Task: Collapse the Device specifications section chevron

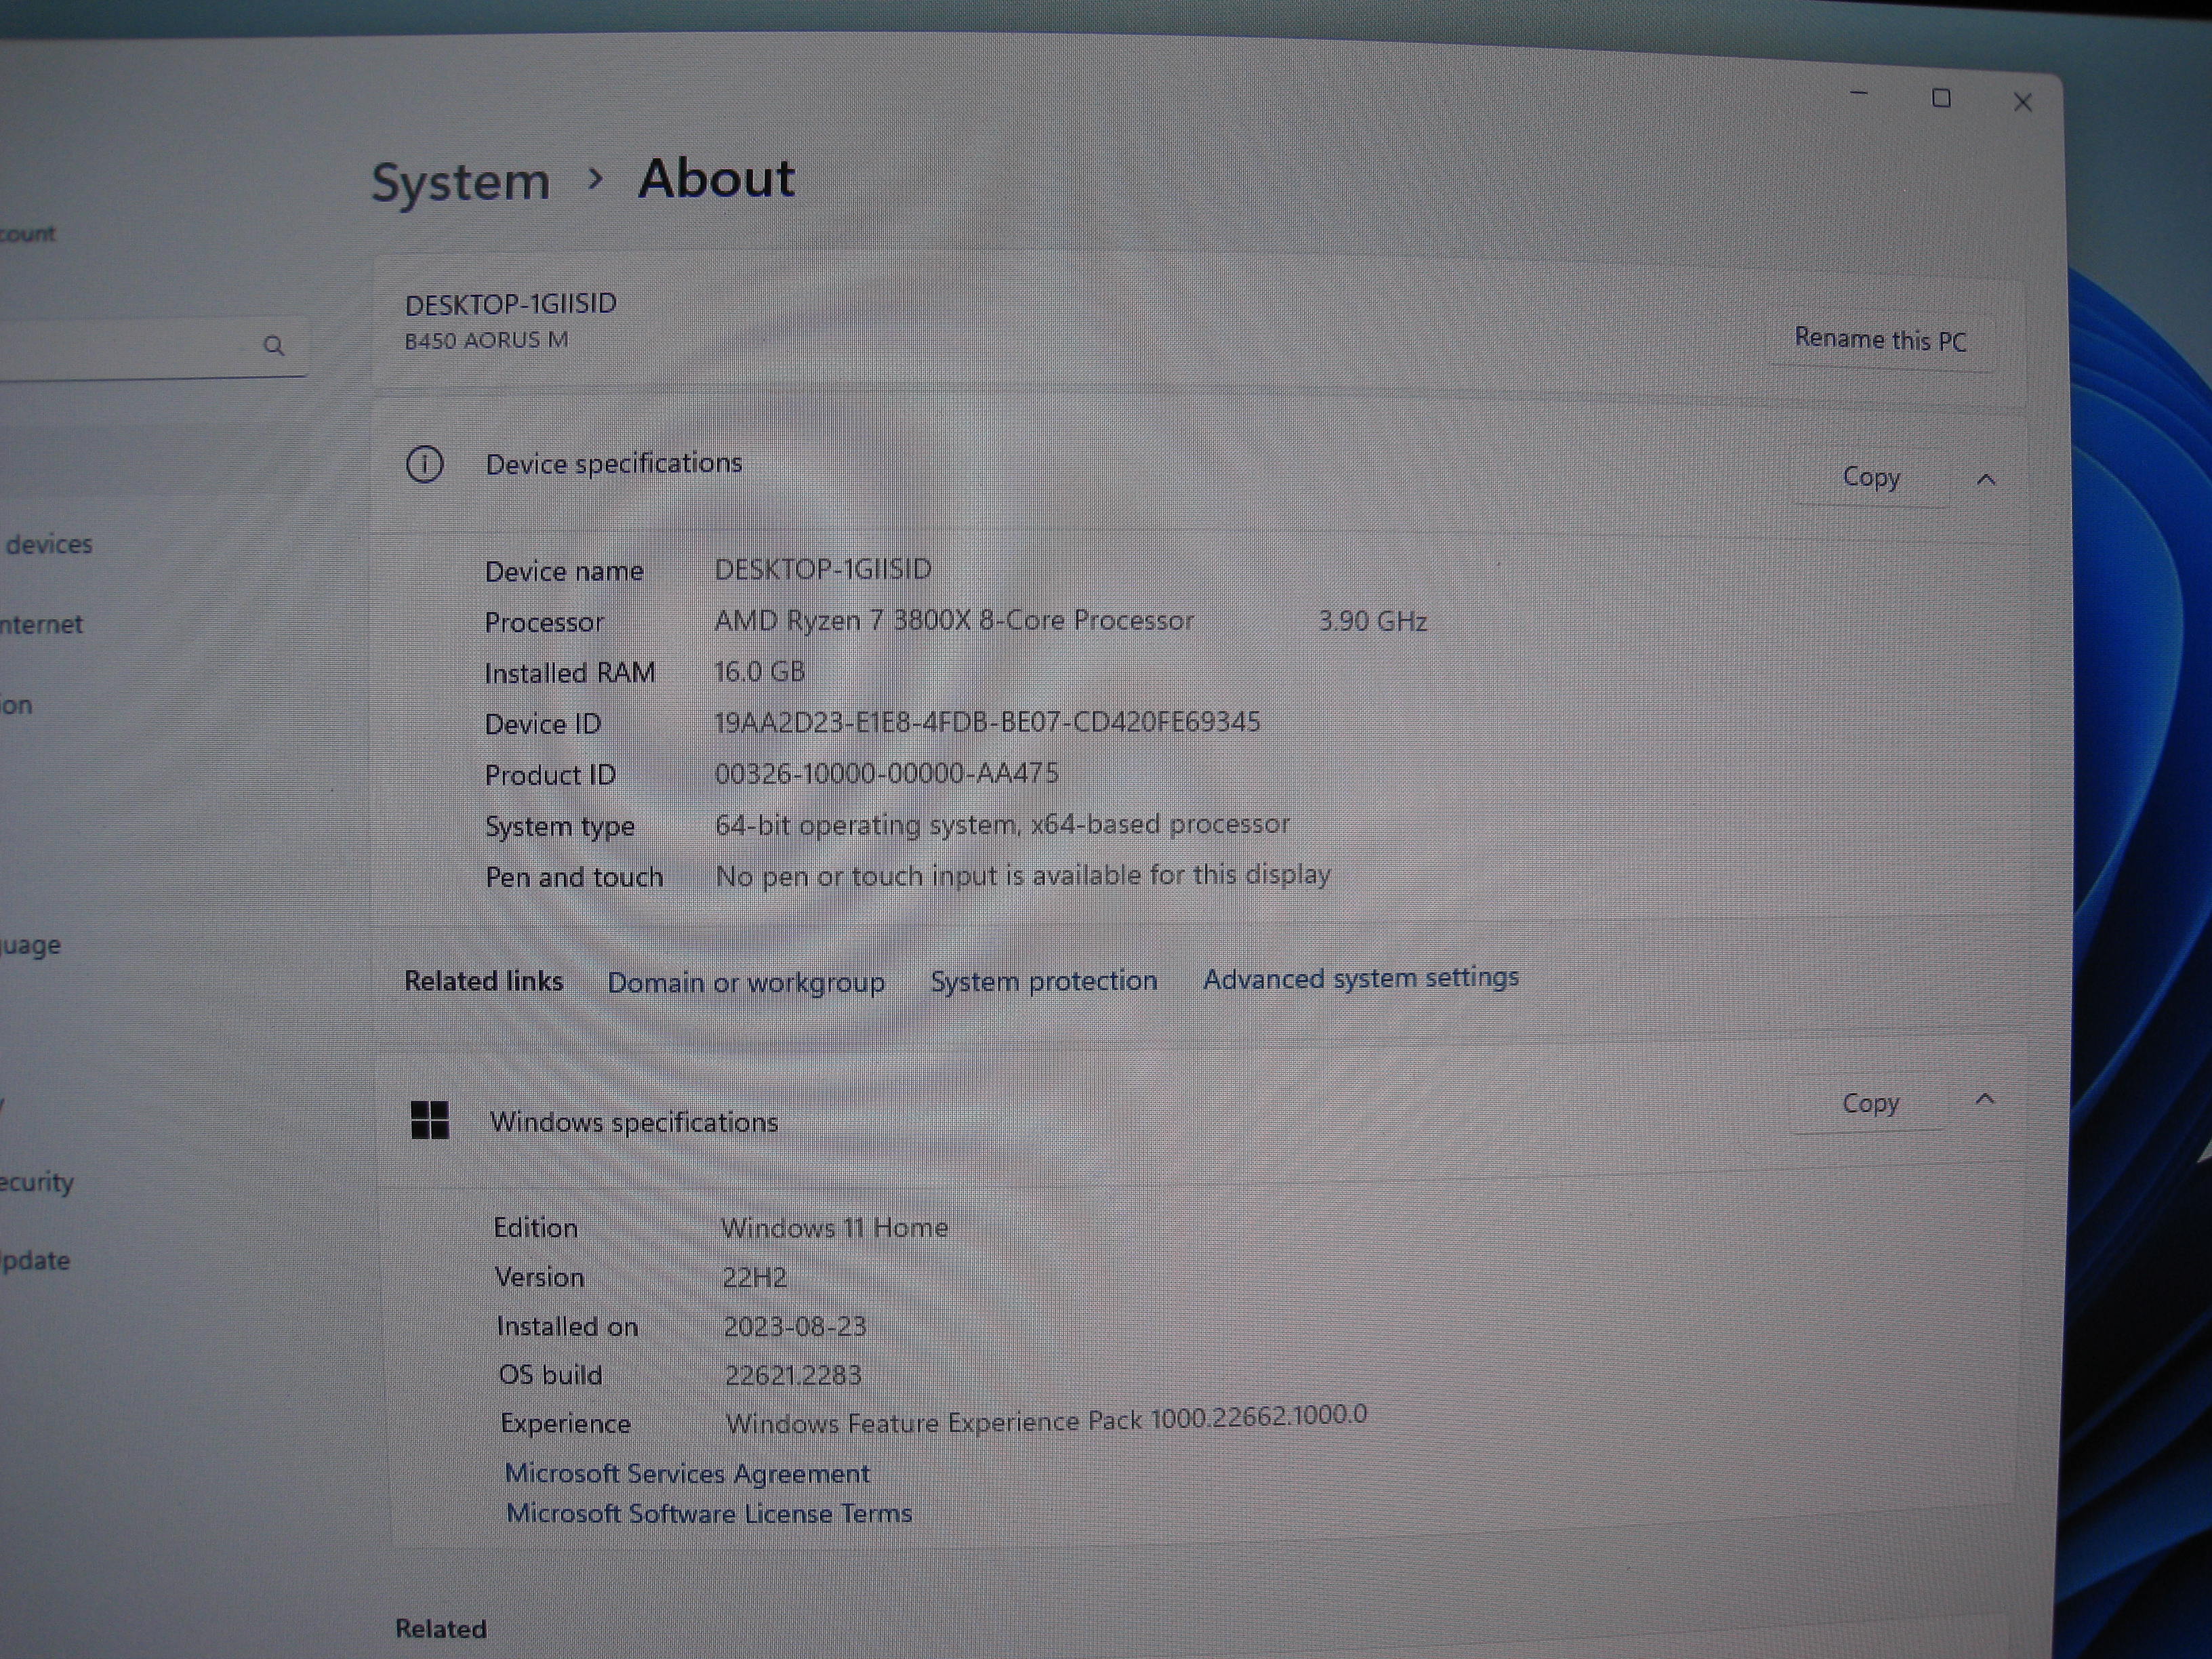Action: click(1986, 480)
